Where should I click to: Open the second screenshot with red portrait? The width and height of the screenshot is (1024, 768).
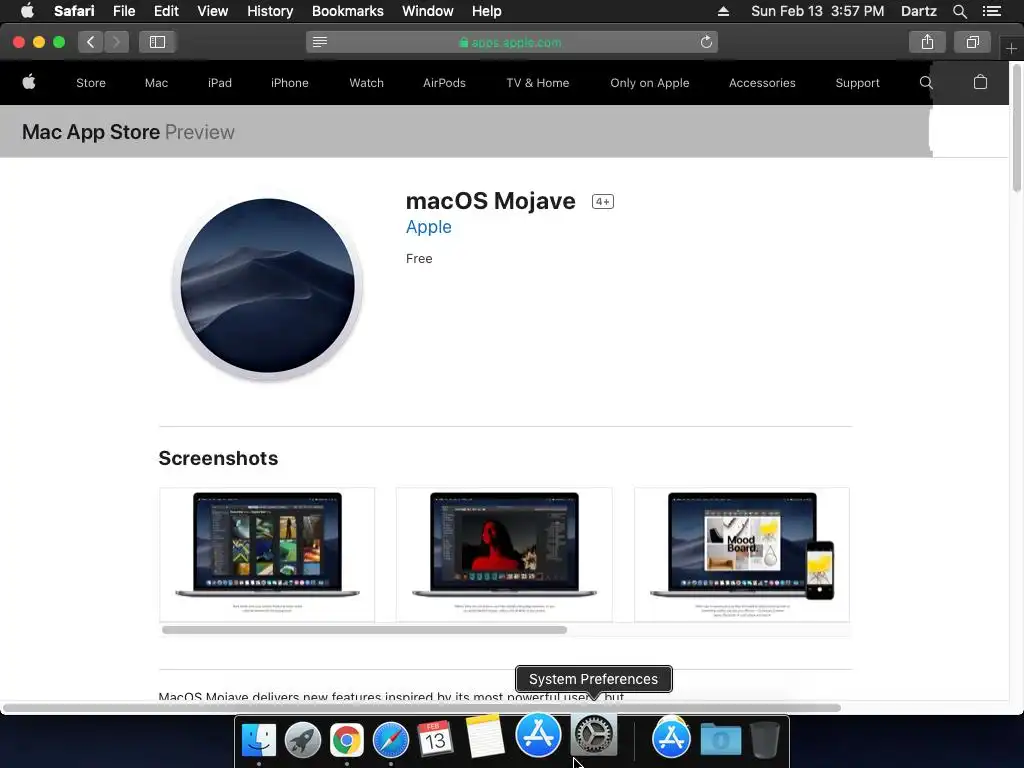[x=504, y=554]
